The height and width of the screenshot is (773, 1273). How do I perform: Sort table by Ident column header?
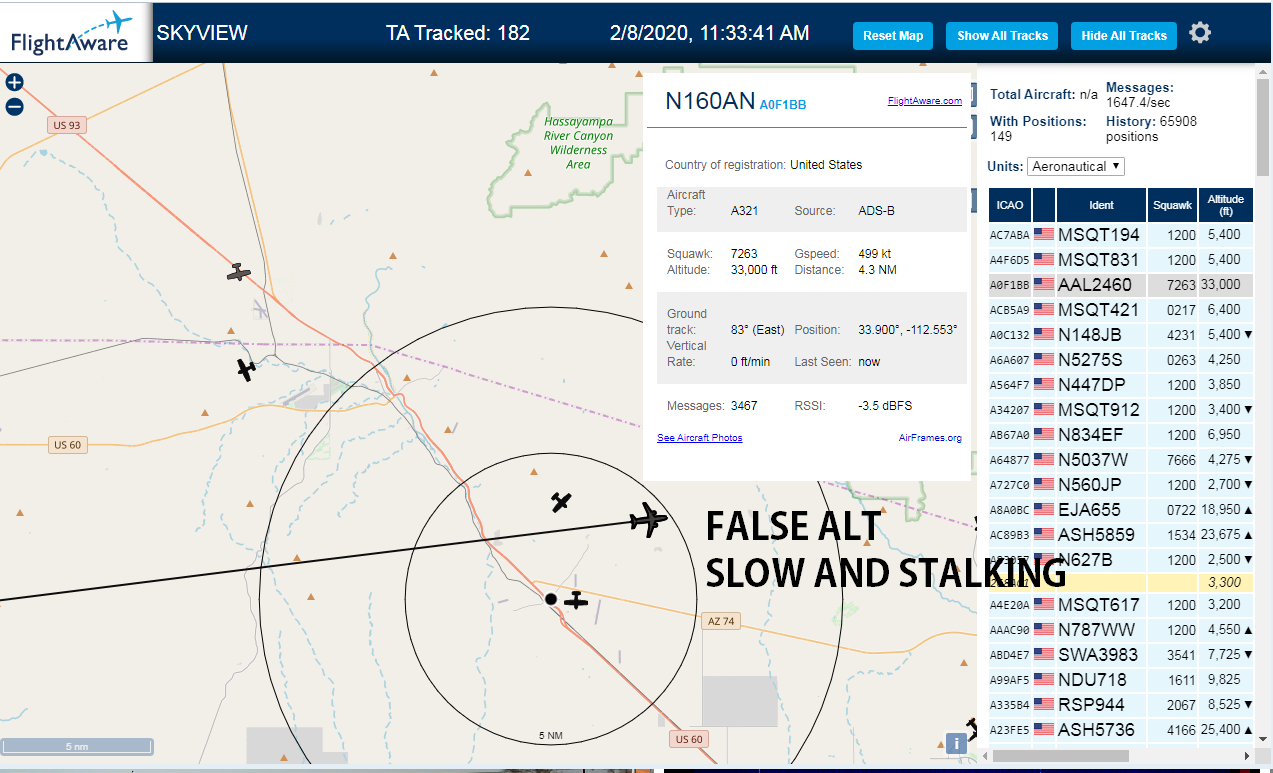click(x=1101, y=205)
